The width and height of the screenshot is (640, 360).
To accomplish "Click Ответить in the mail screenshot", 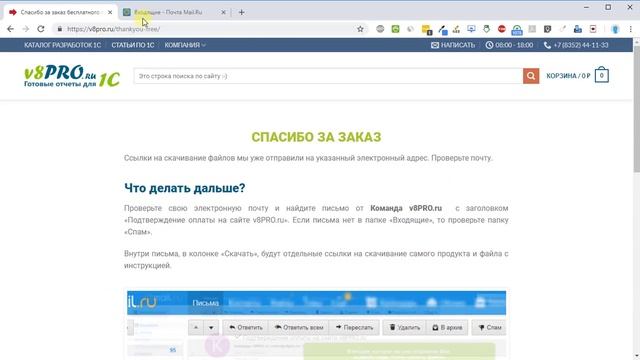I will click(x=245, y=327).
